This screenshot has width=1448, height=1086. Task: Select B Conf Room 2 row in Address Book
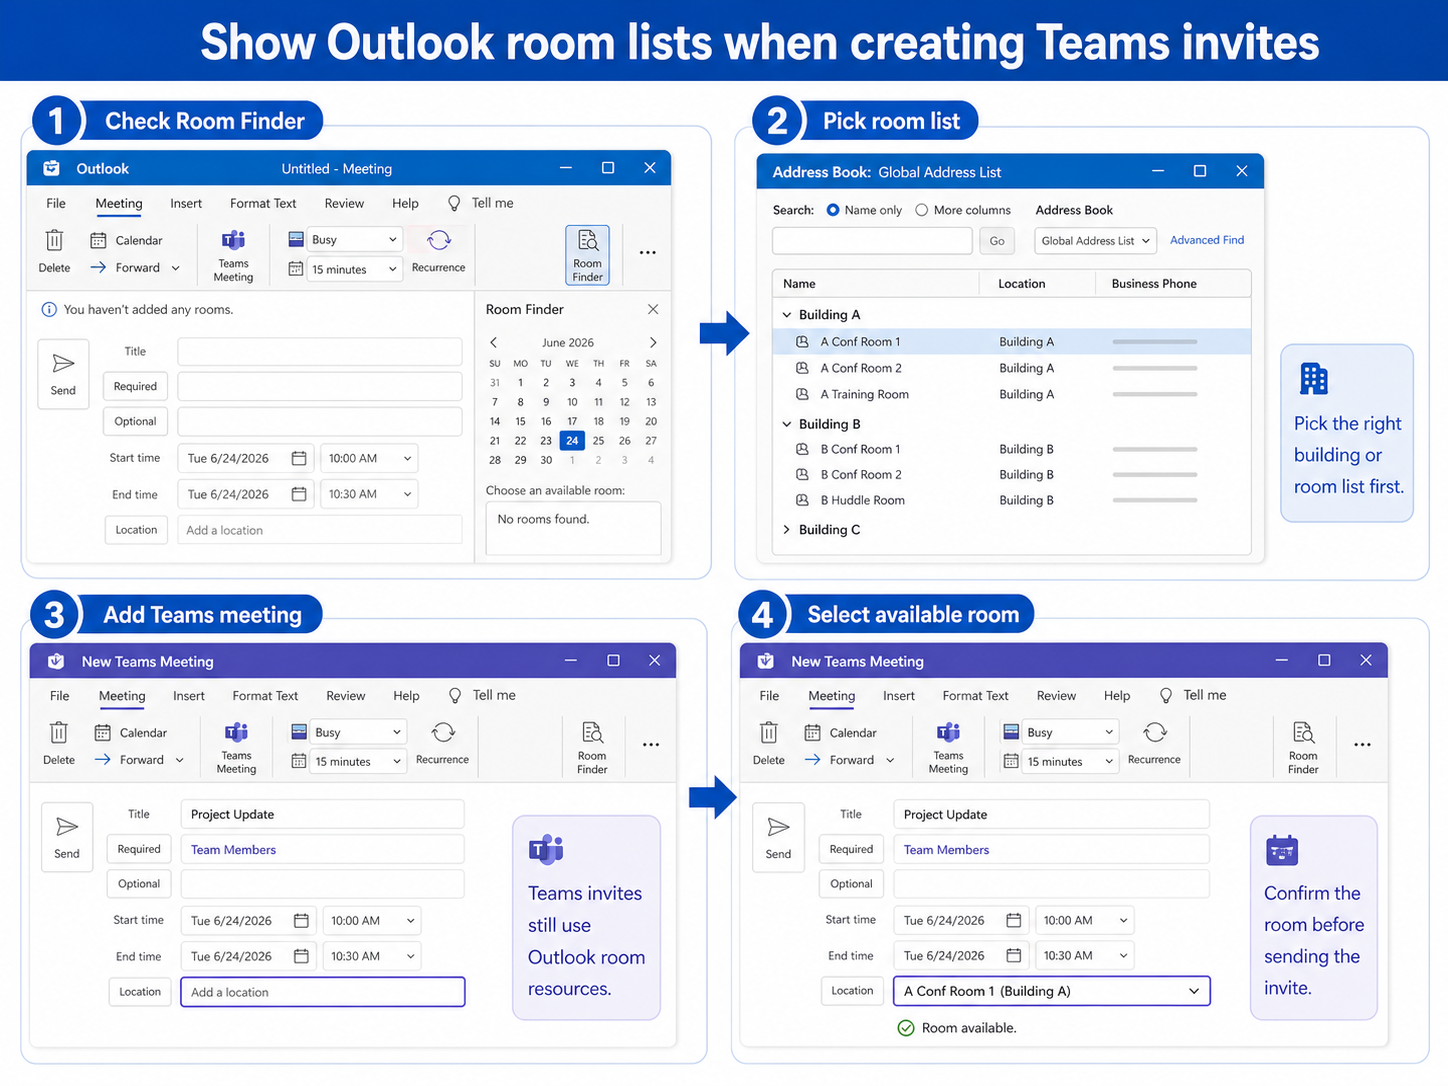pos(1012,474)
